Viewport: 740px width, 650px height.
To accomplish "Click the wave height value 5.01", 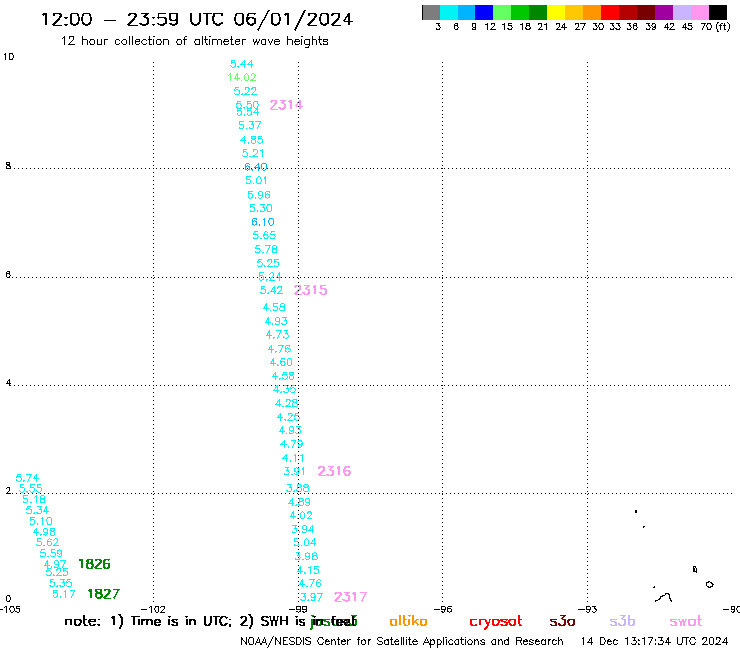I will [x=256, y=180].
